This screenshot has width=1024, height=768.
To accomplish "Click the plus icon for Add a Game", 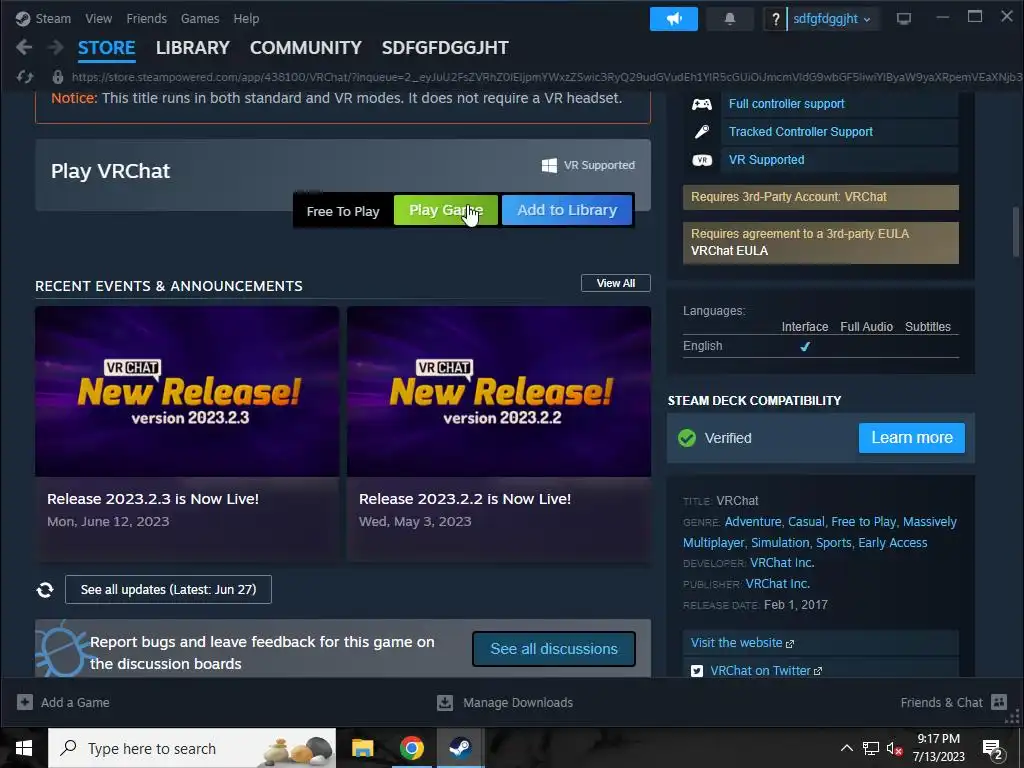I will [x=25, y=702].
